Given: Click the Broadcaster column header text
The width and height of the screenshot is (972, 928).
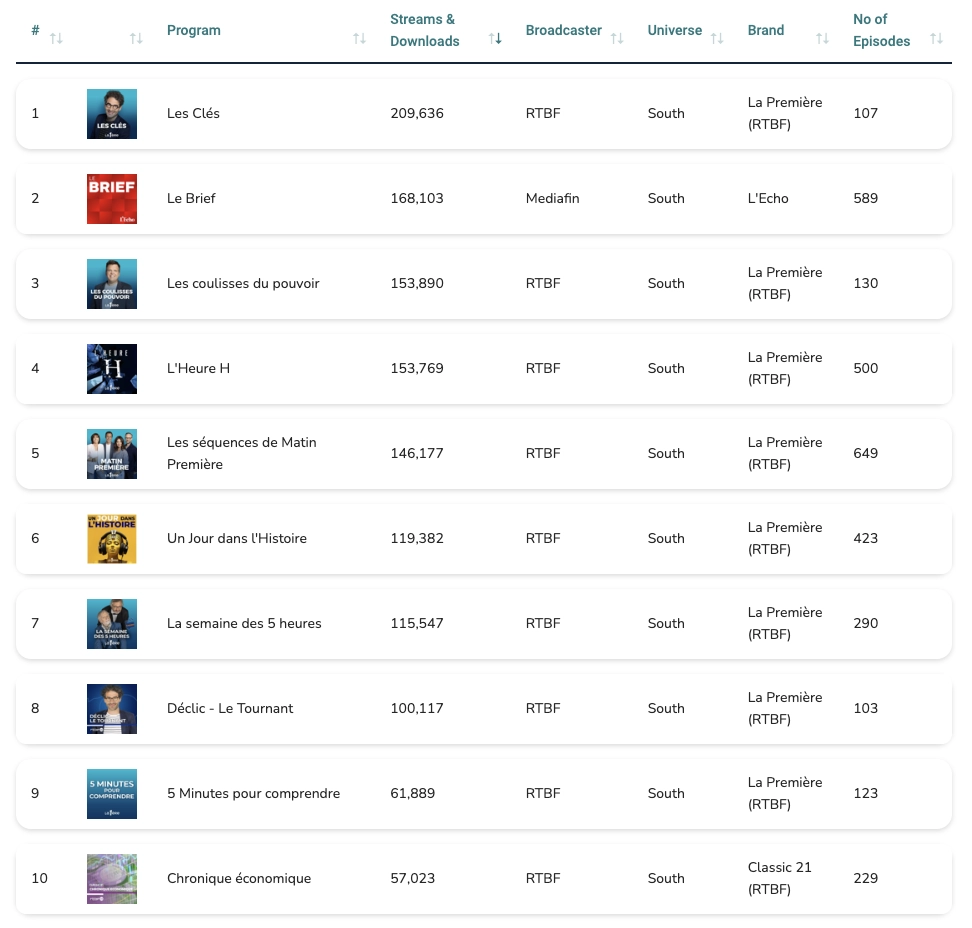Looking at the screenshot, I should pyautogui.click(x=564, y=30).
